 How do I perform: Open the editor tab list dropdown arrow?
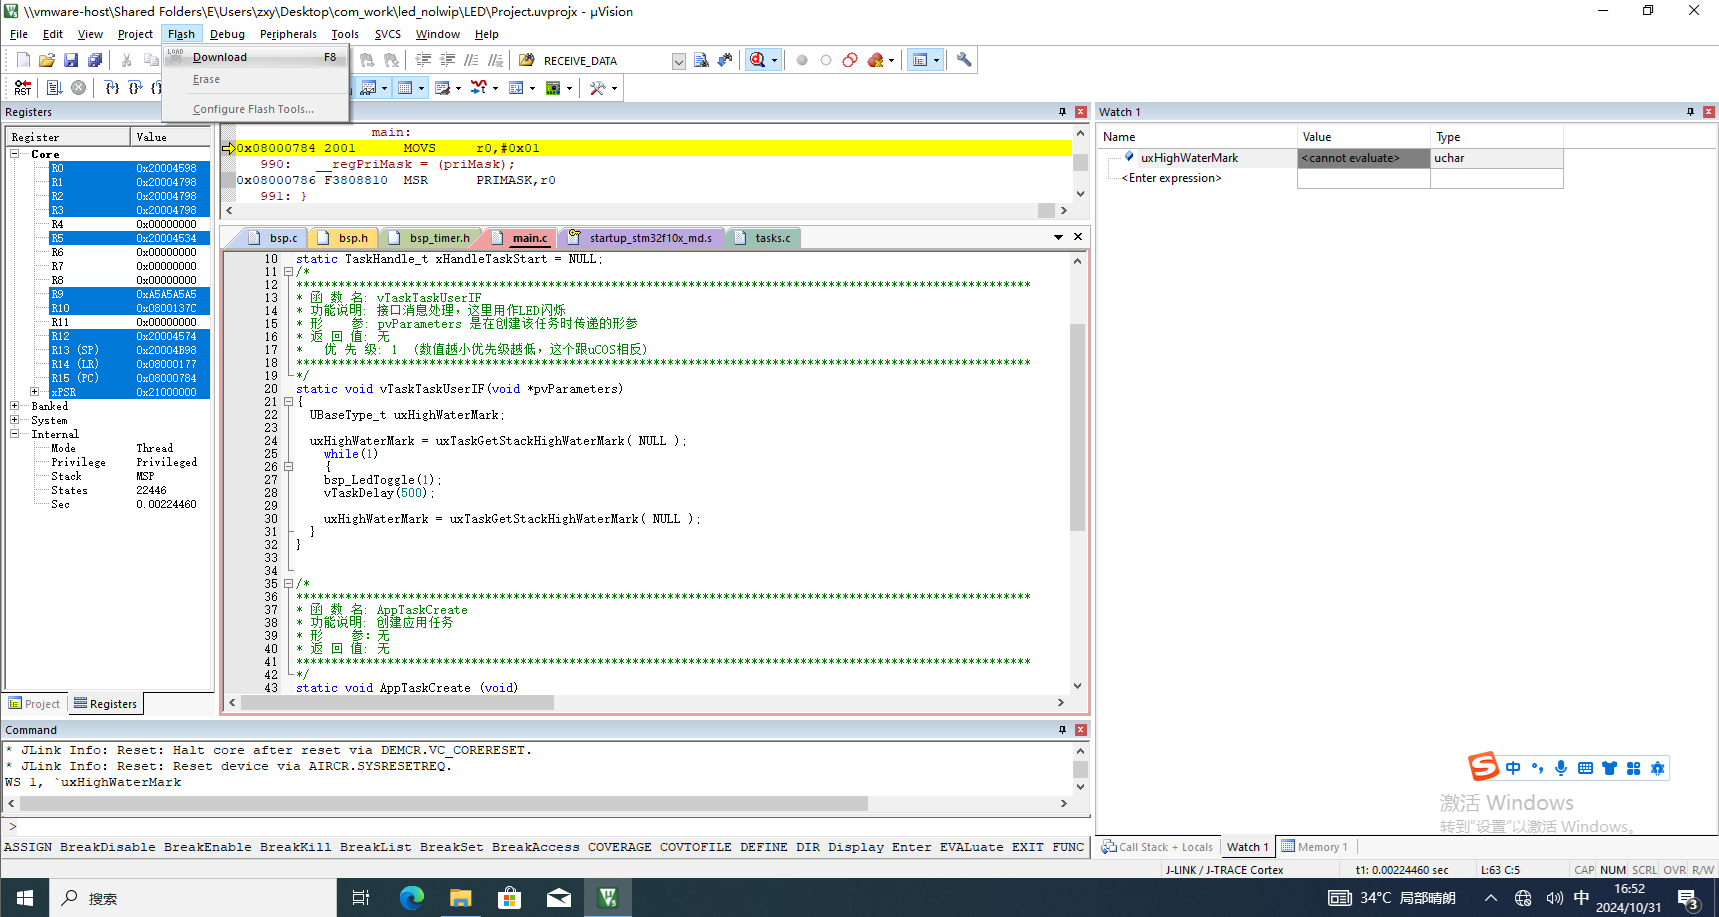(1058, 237)
